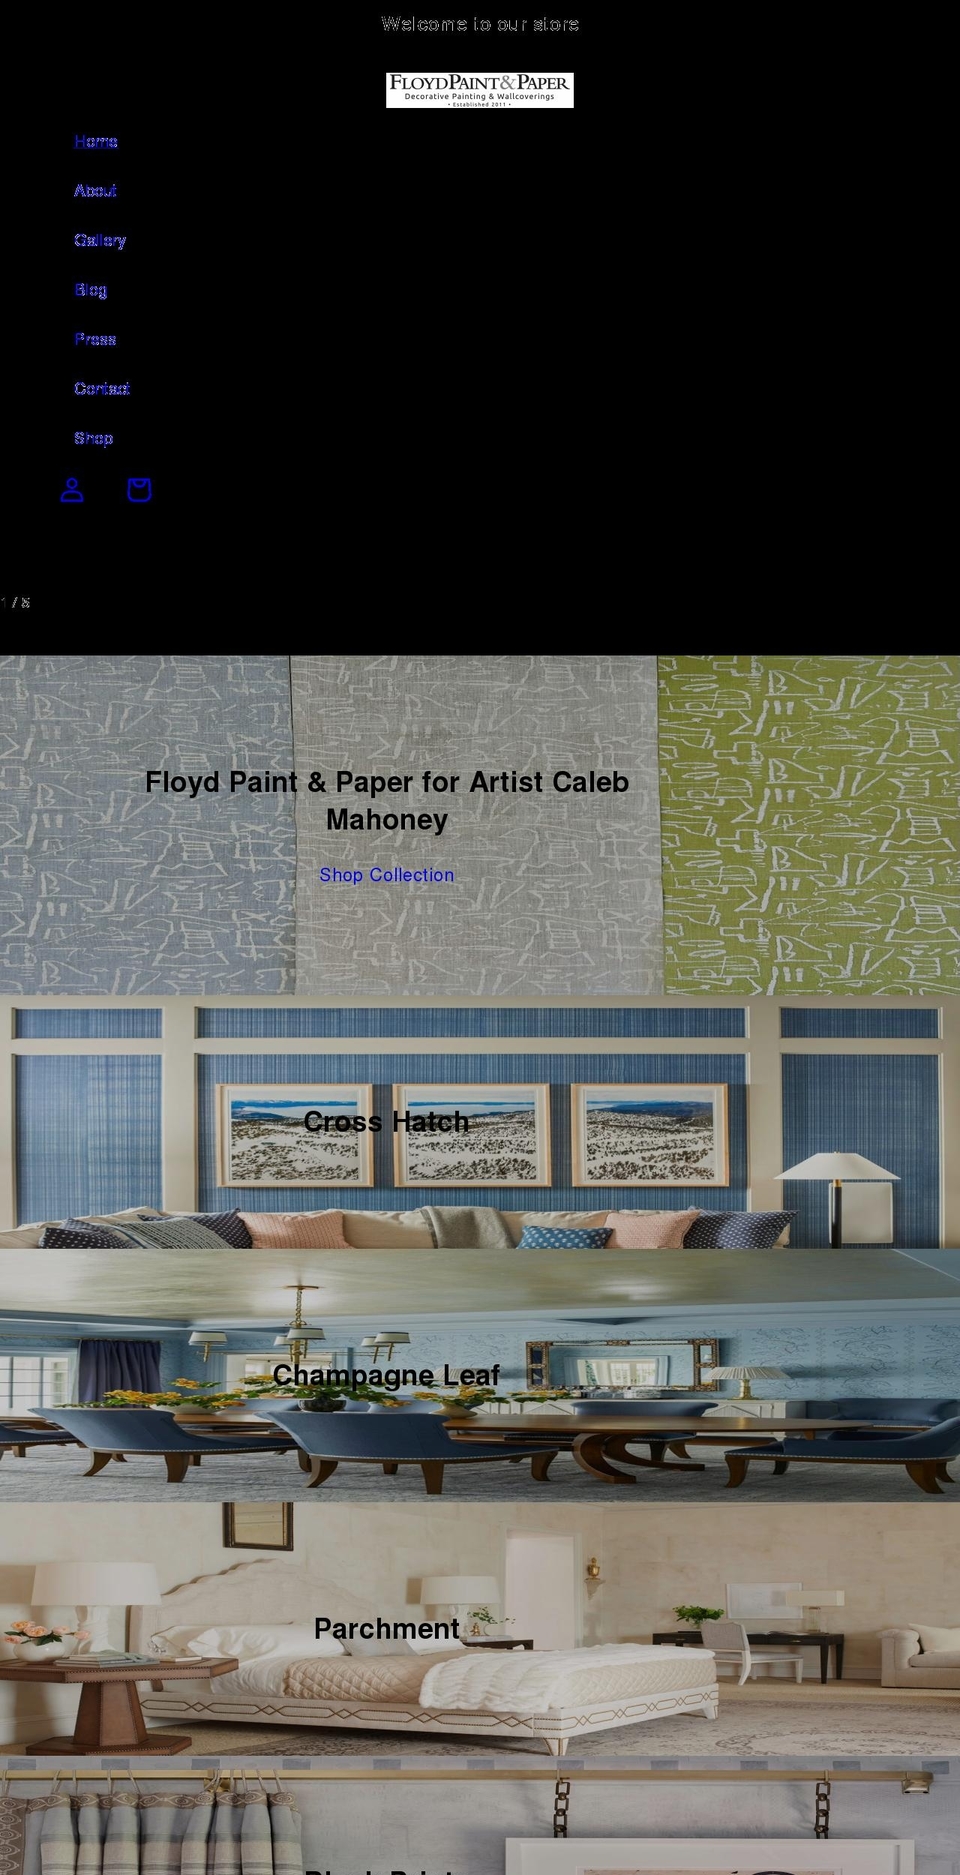Navigate to the Blog

91,290
